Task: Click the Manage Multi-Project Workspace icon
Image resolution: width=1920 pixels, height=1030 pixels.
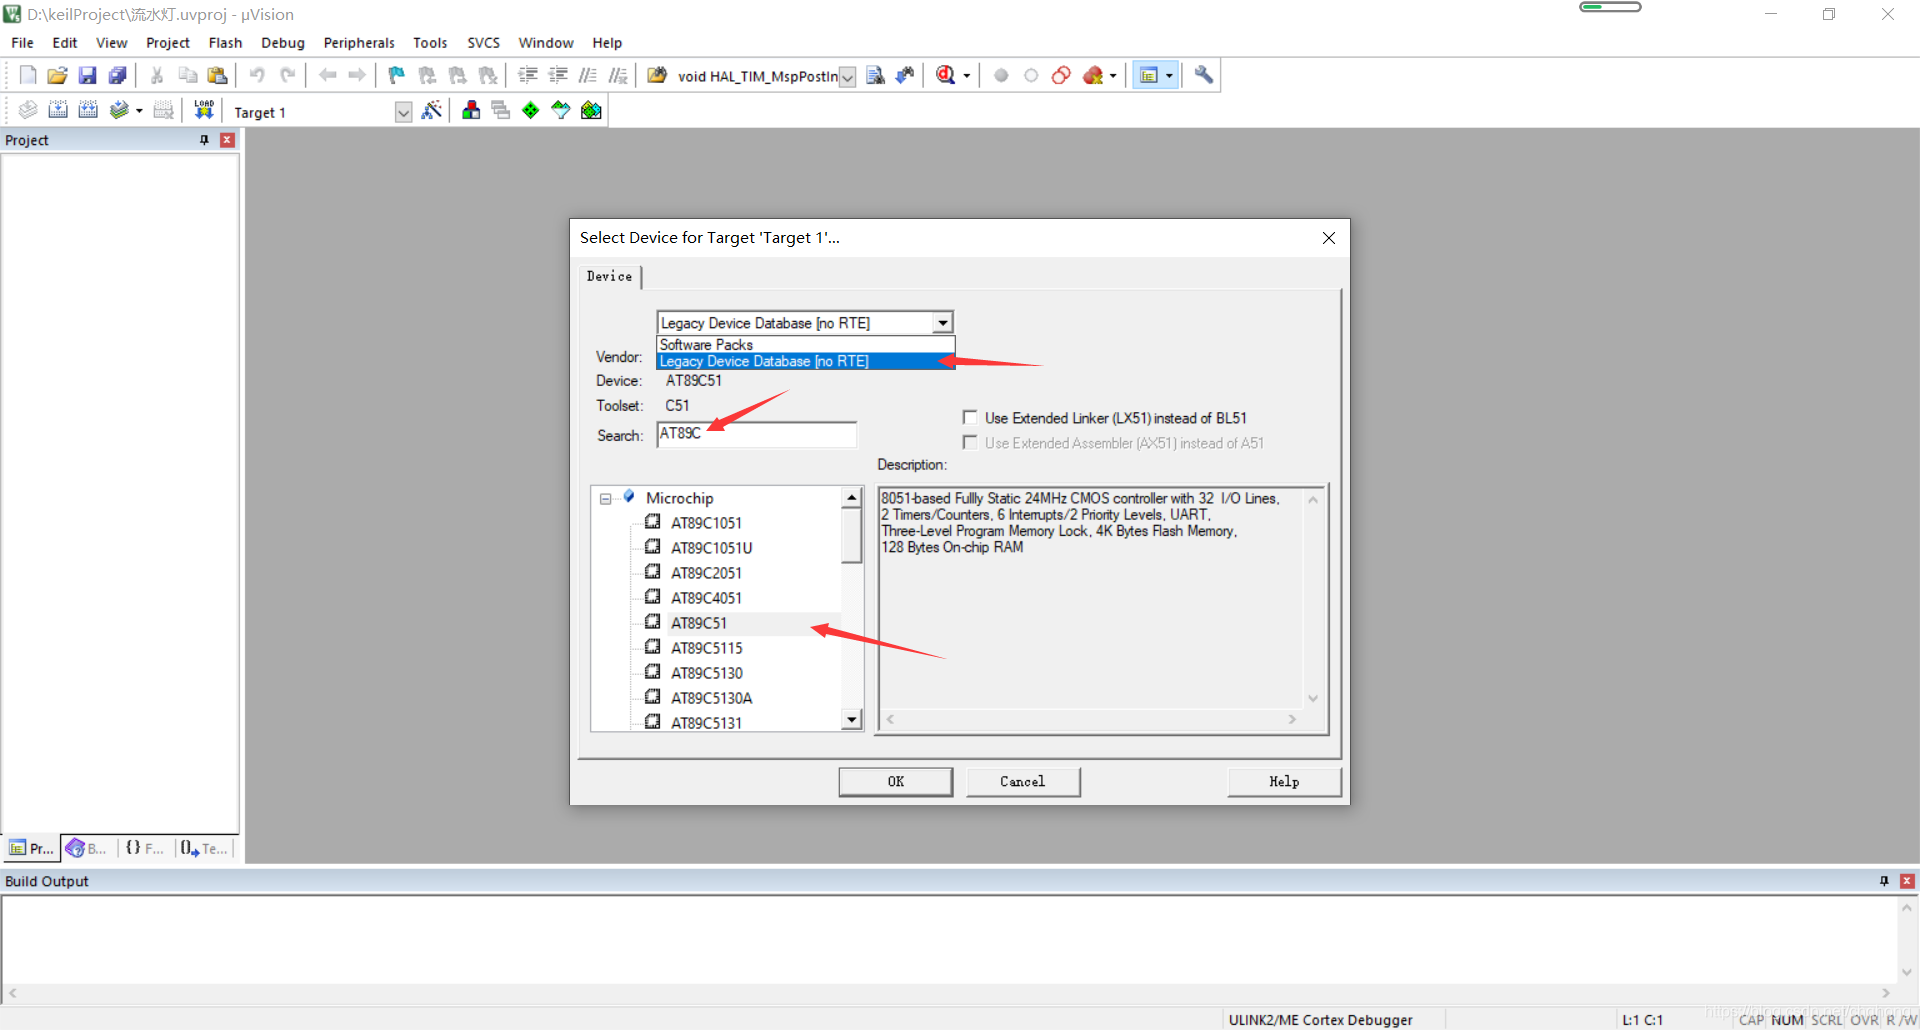Action: coord(501,110)
